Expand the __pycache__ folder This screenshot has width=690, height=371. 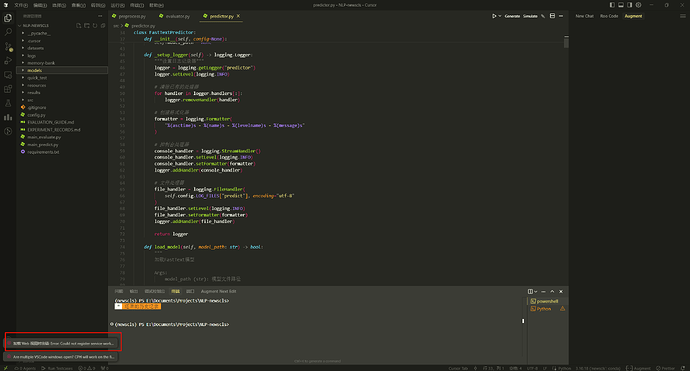(62, 33)
